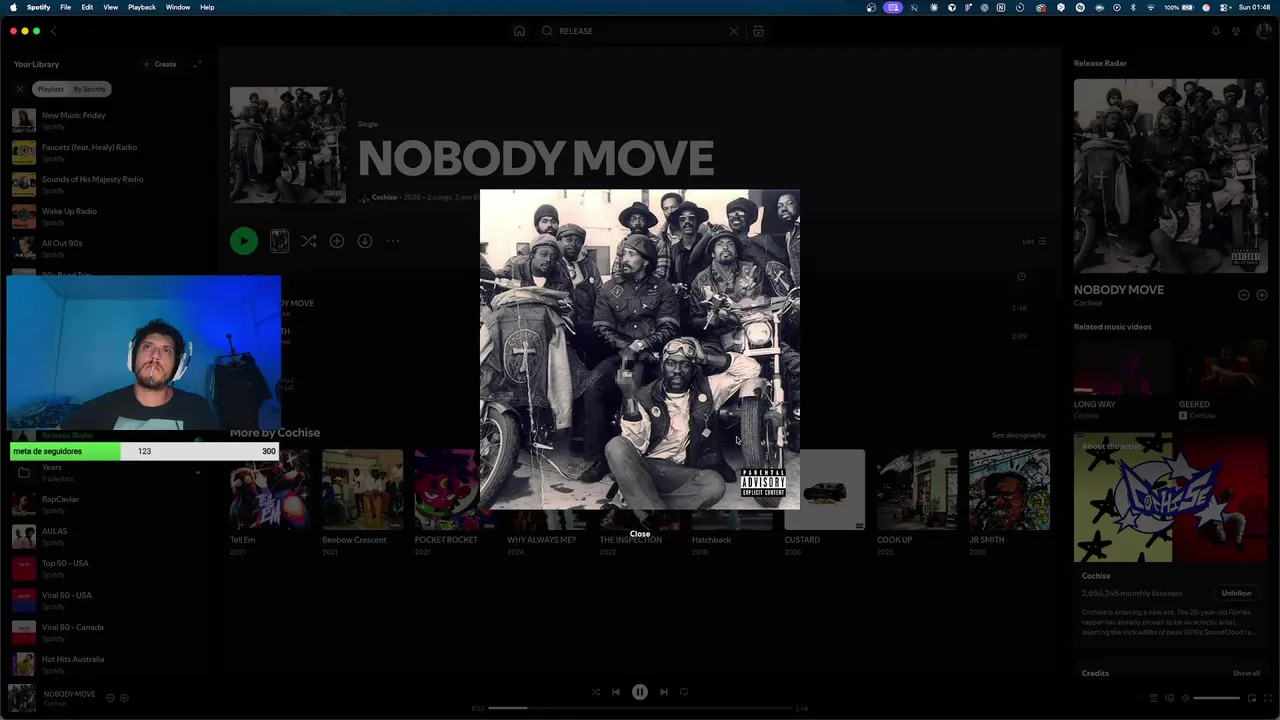Open Viral 50 - Canada playlist
1280x720 pixels.
[x=108, y=632]
